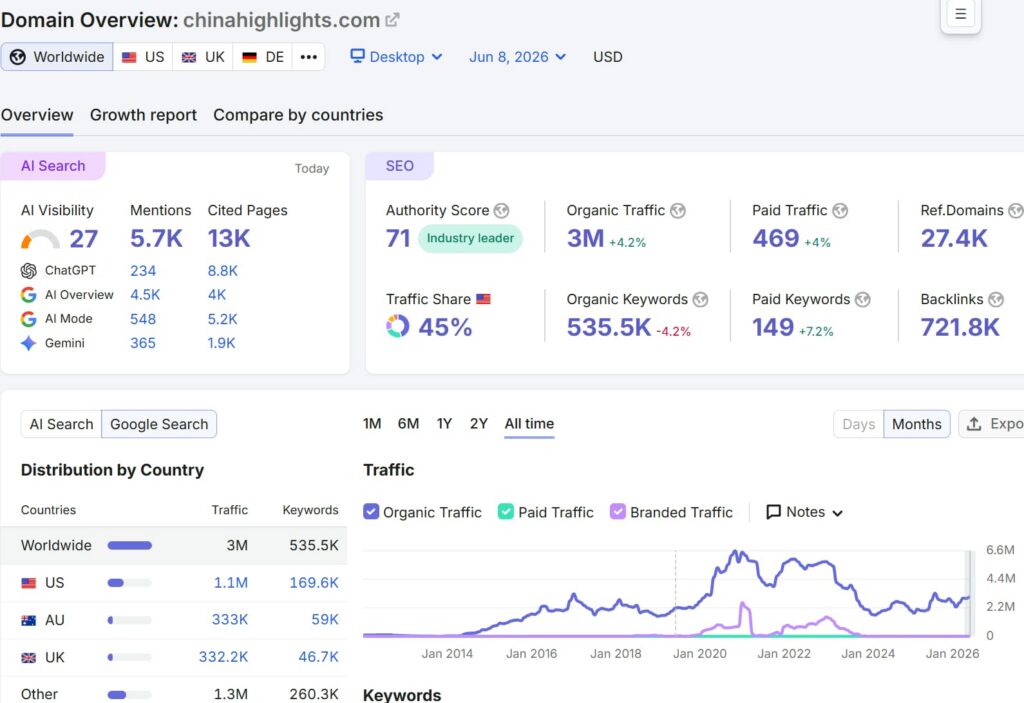This screenshot has width=1024, height=703.
Task: Click the hamburger menu icon
Action: click(961, 14)
